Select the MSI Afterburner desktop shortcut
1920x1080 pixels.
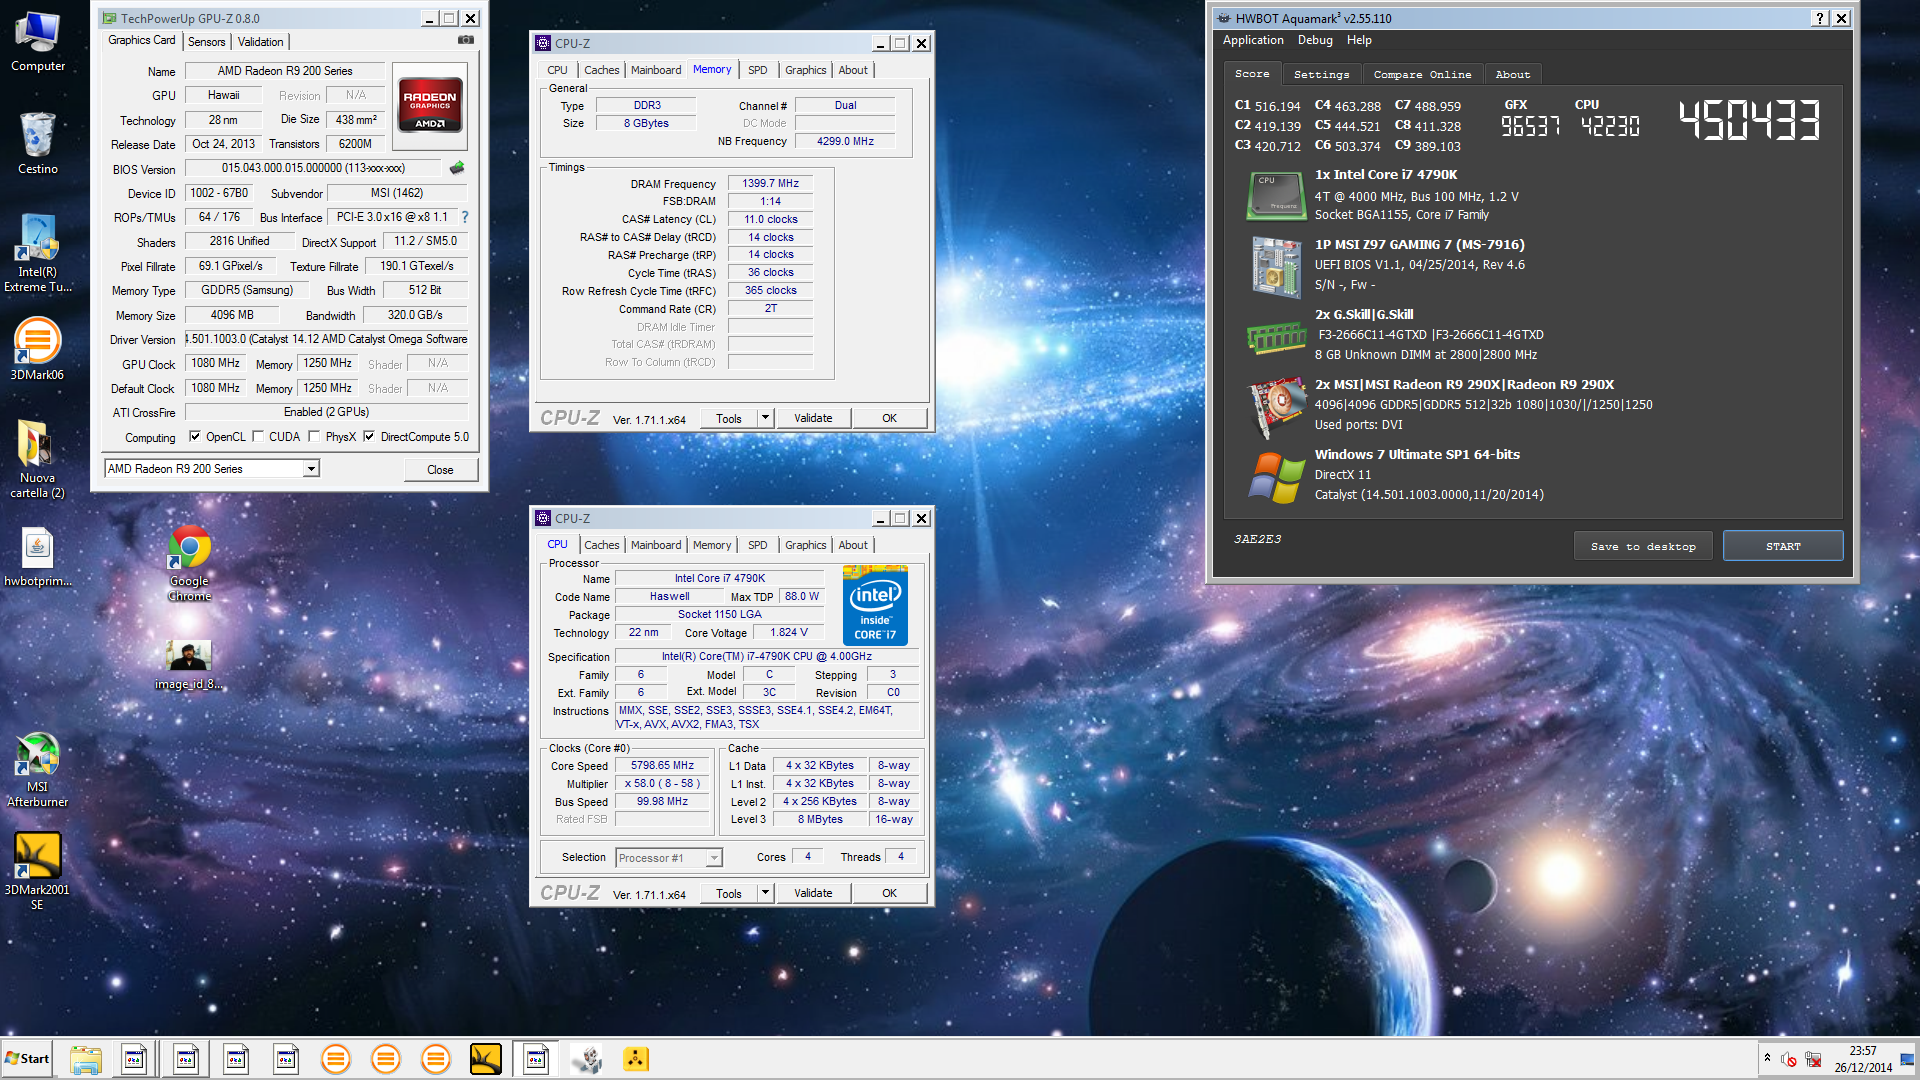point(37,768)
